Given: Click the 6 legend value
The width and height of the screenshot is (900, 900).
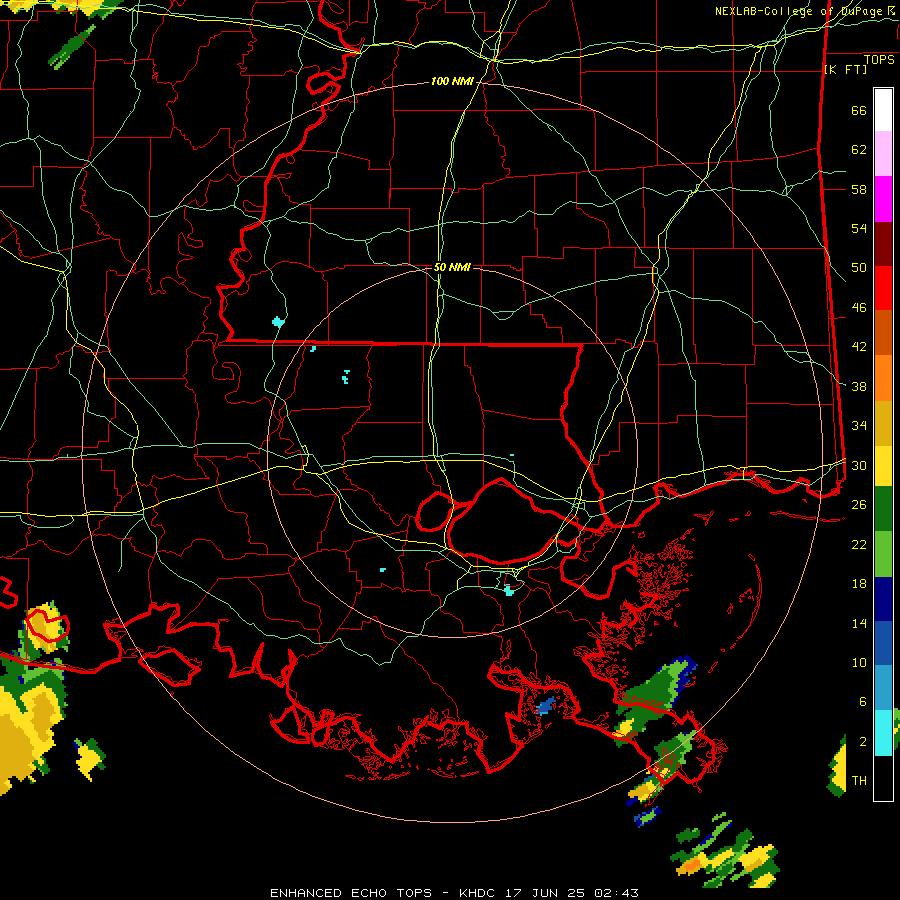Looking at the screenshot, I should [863, 702].
